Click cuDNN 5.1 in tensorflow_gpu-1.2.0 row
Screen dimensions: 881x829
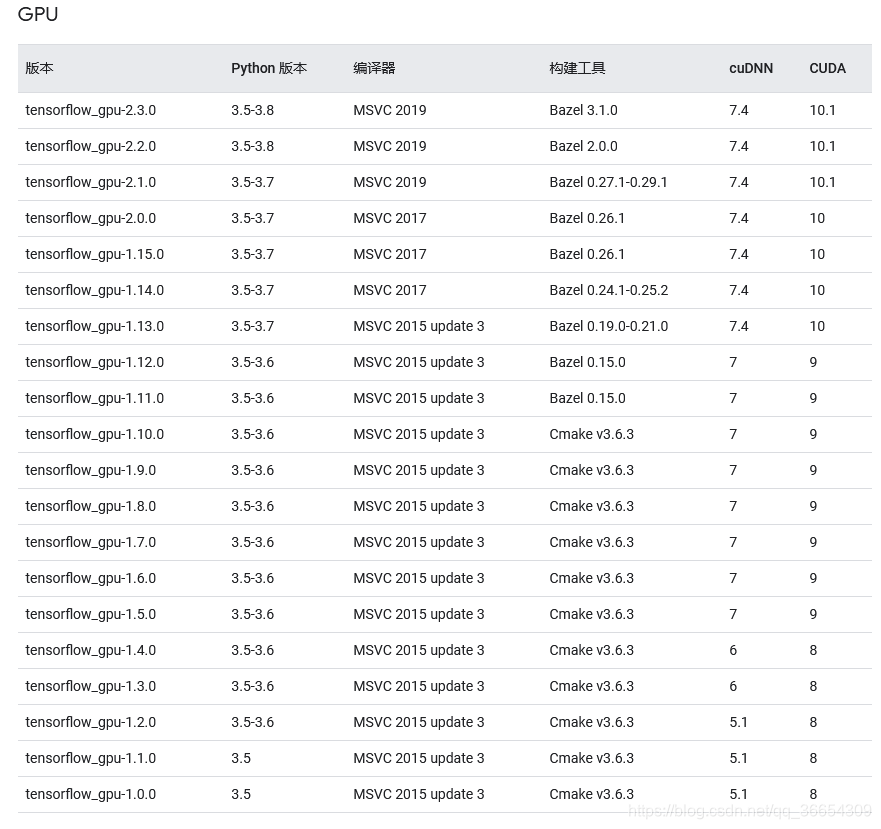pos(738,722)
